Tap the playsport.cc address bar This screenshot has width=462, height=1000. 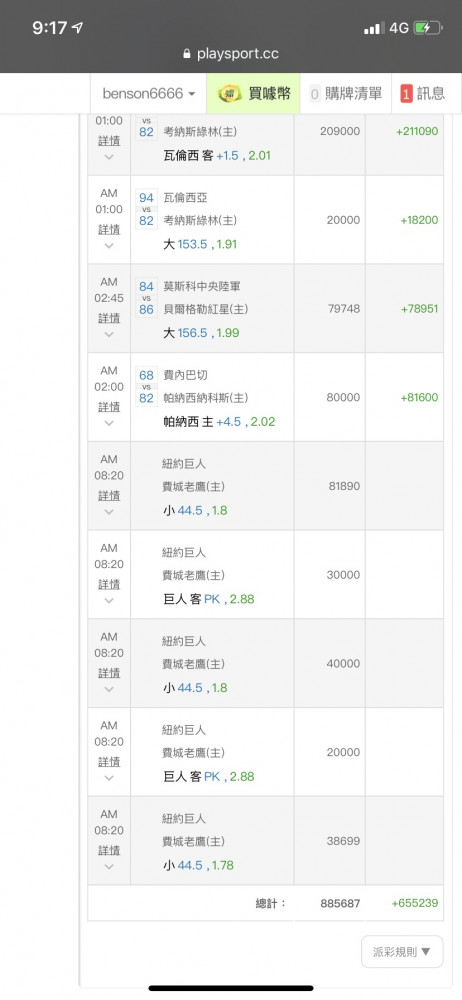[231, 54]
